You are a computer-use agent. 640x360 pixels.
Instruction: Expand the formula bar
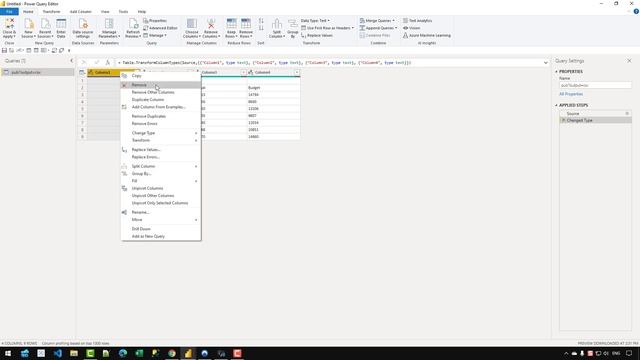pos(545,63)
